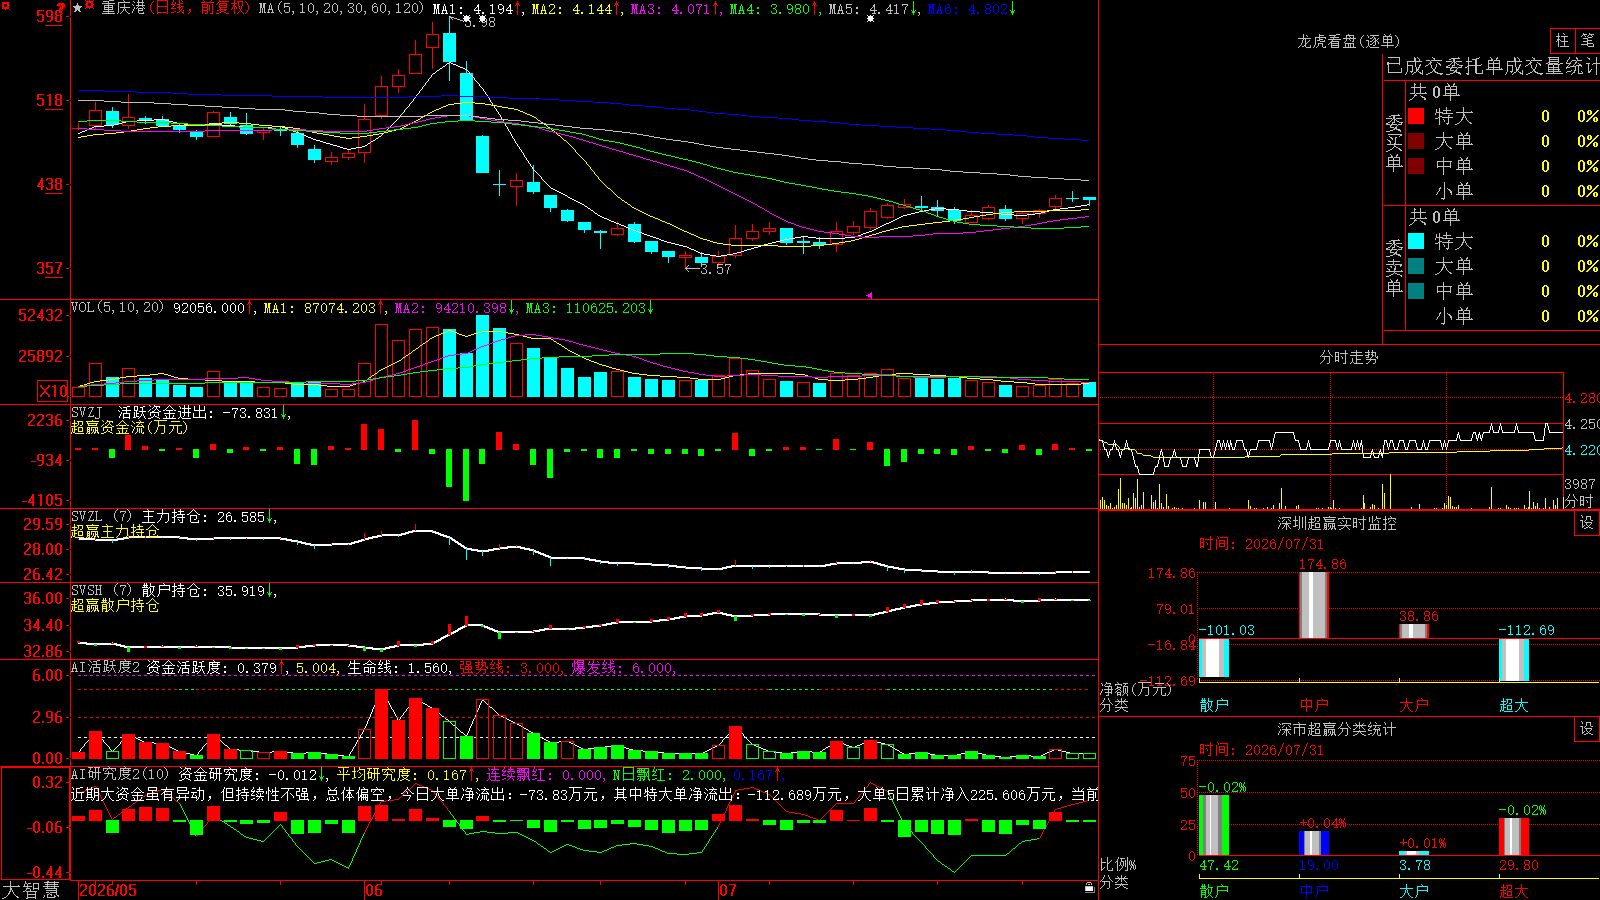The width and height of the screenshot is (1600, 900).
Task: Click the X10 volume scale box
Action: (x=53, y=391)
